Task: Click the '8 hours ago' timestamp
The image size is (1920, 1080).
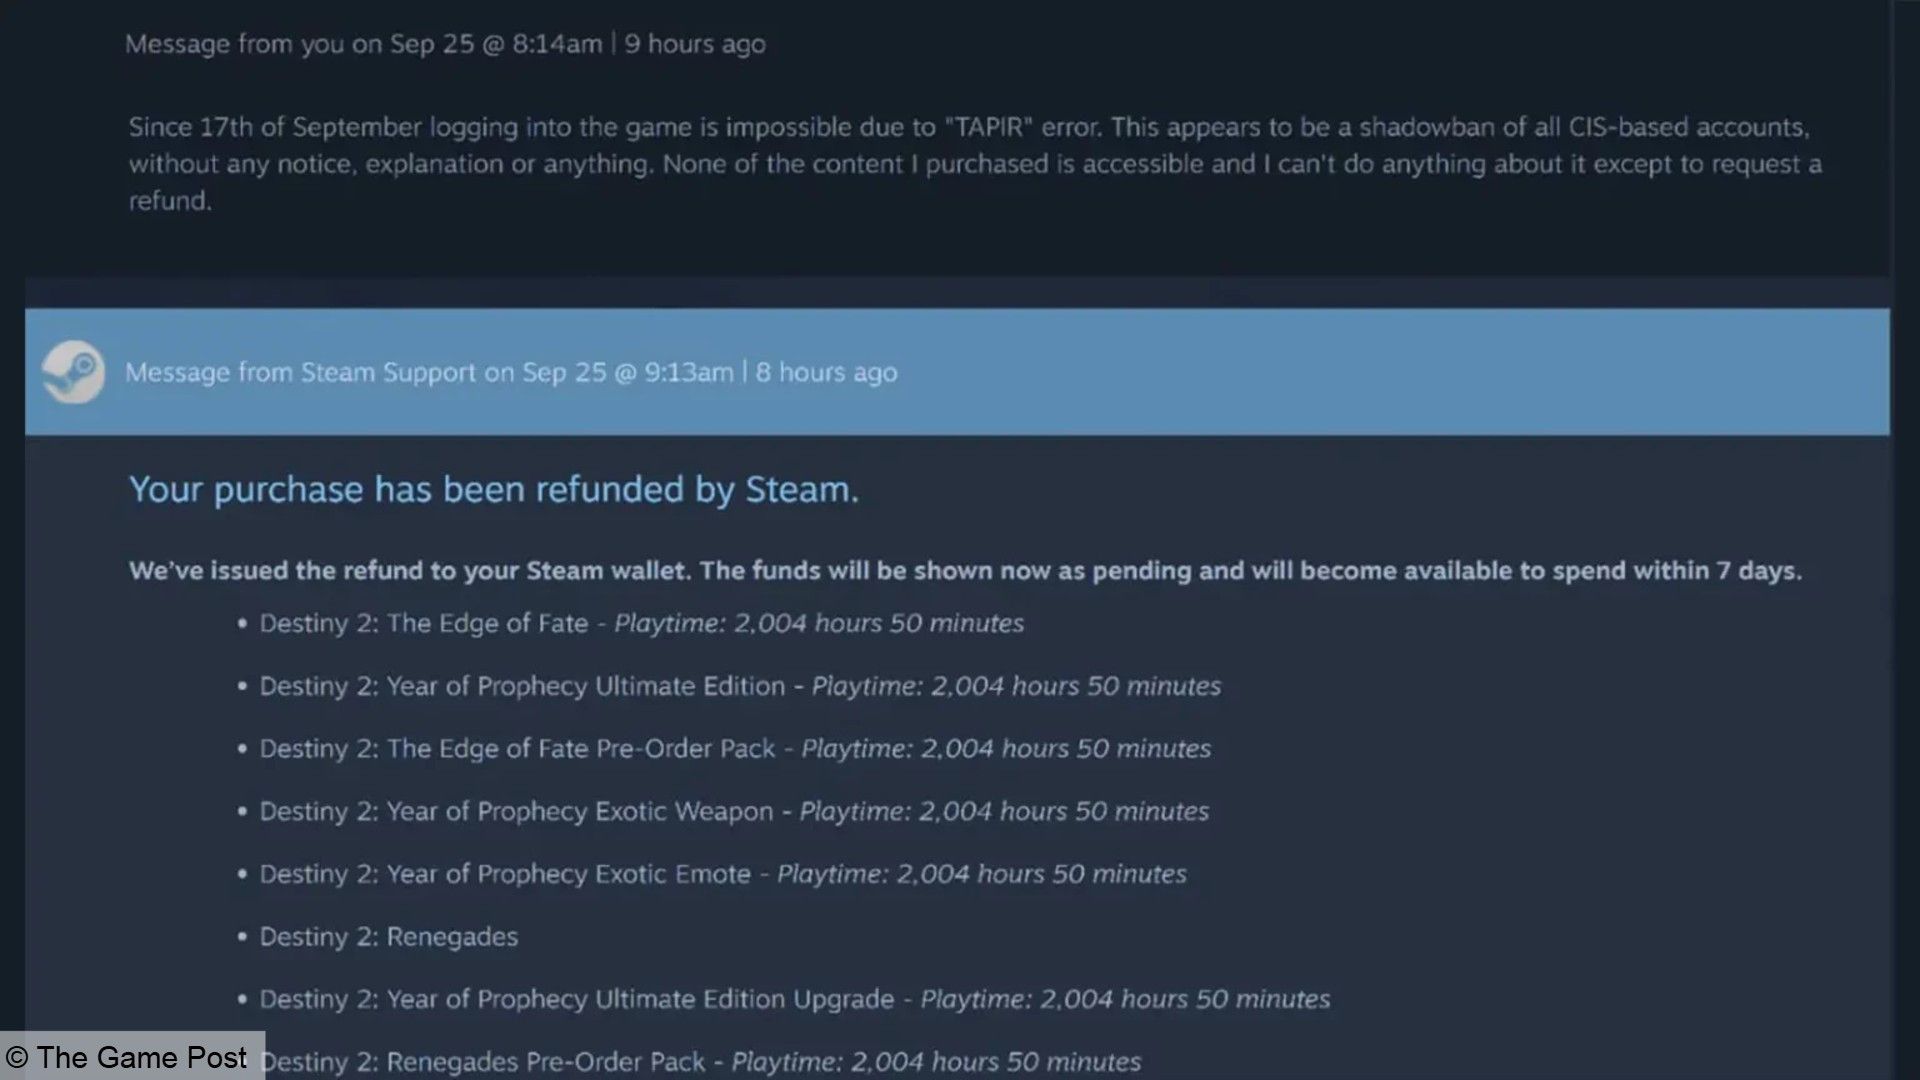Action: pos(826,372)
